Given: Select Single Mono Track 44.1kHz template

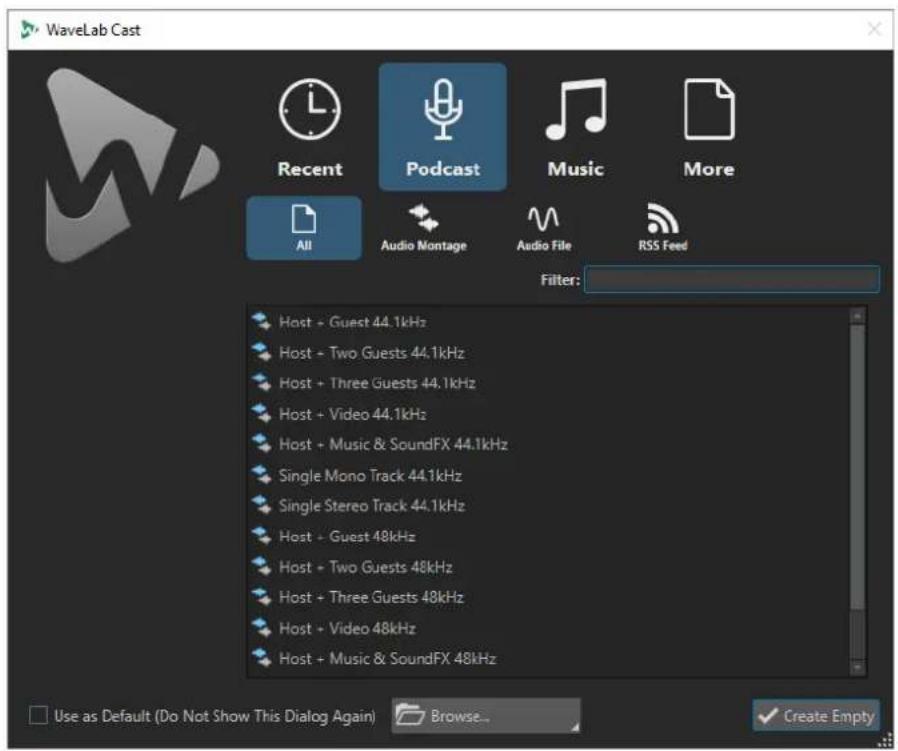Looking at the screenshot, I should tap(550, 475).
